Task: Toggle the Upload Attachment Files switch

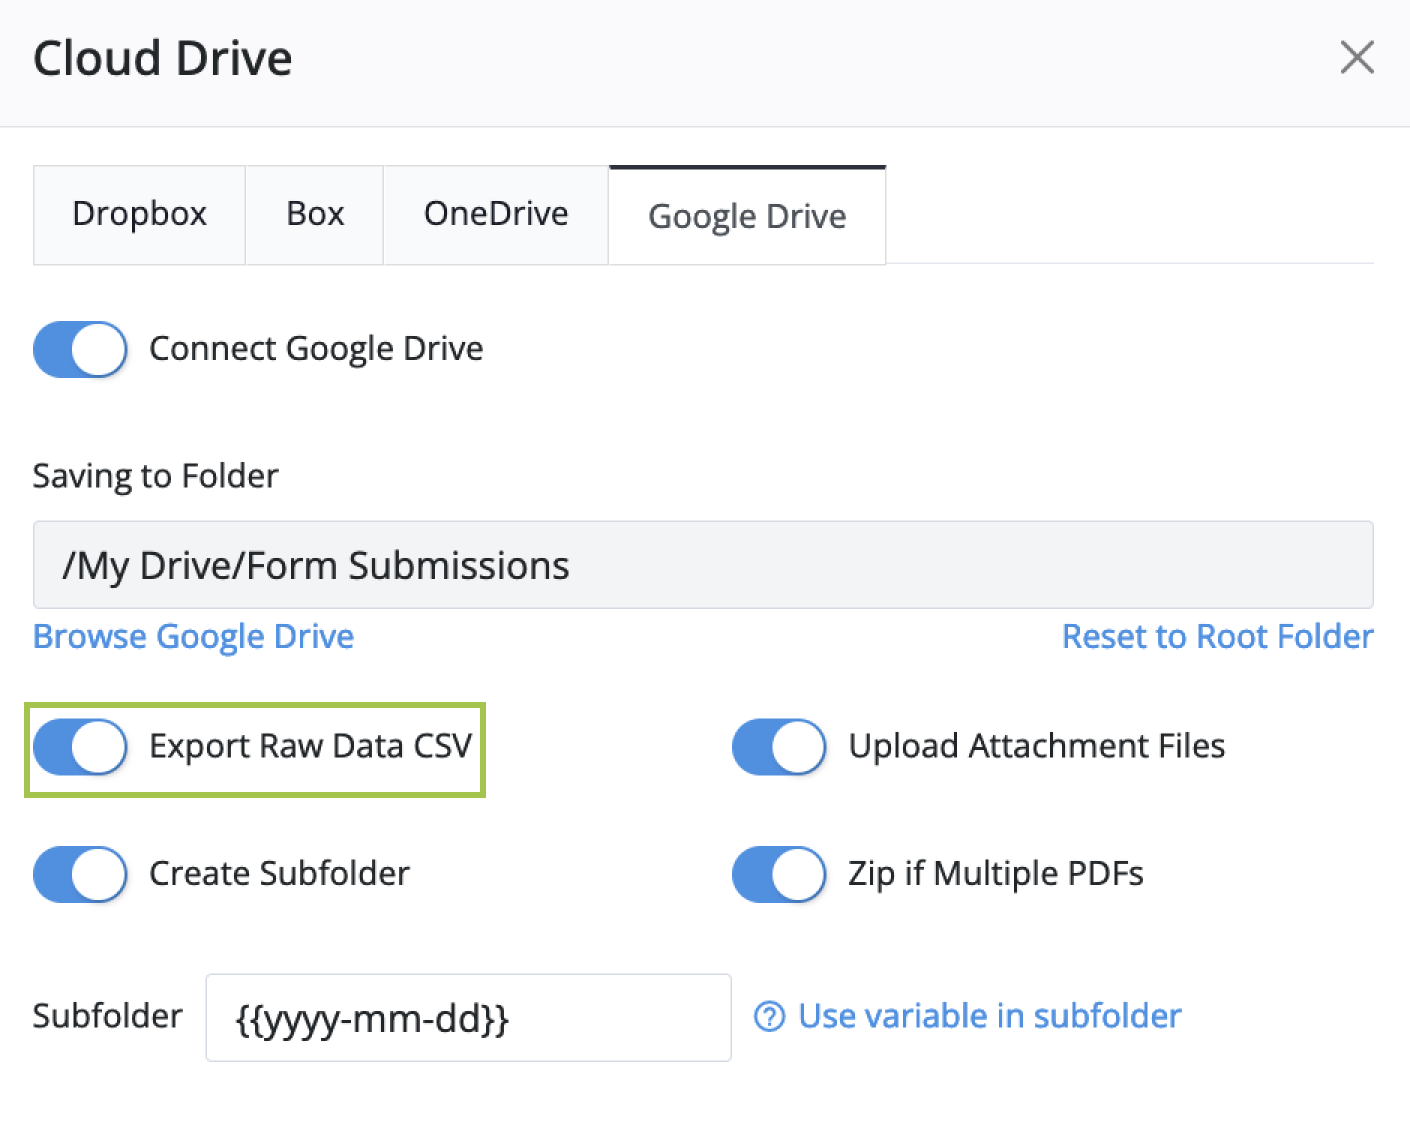Action: [779, 747]
